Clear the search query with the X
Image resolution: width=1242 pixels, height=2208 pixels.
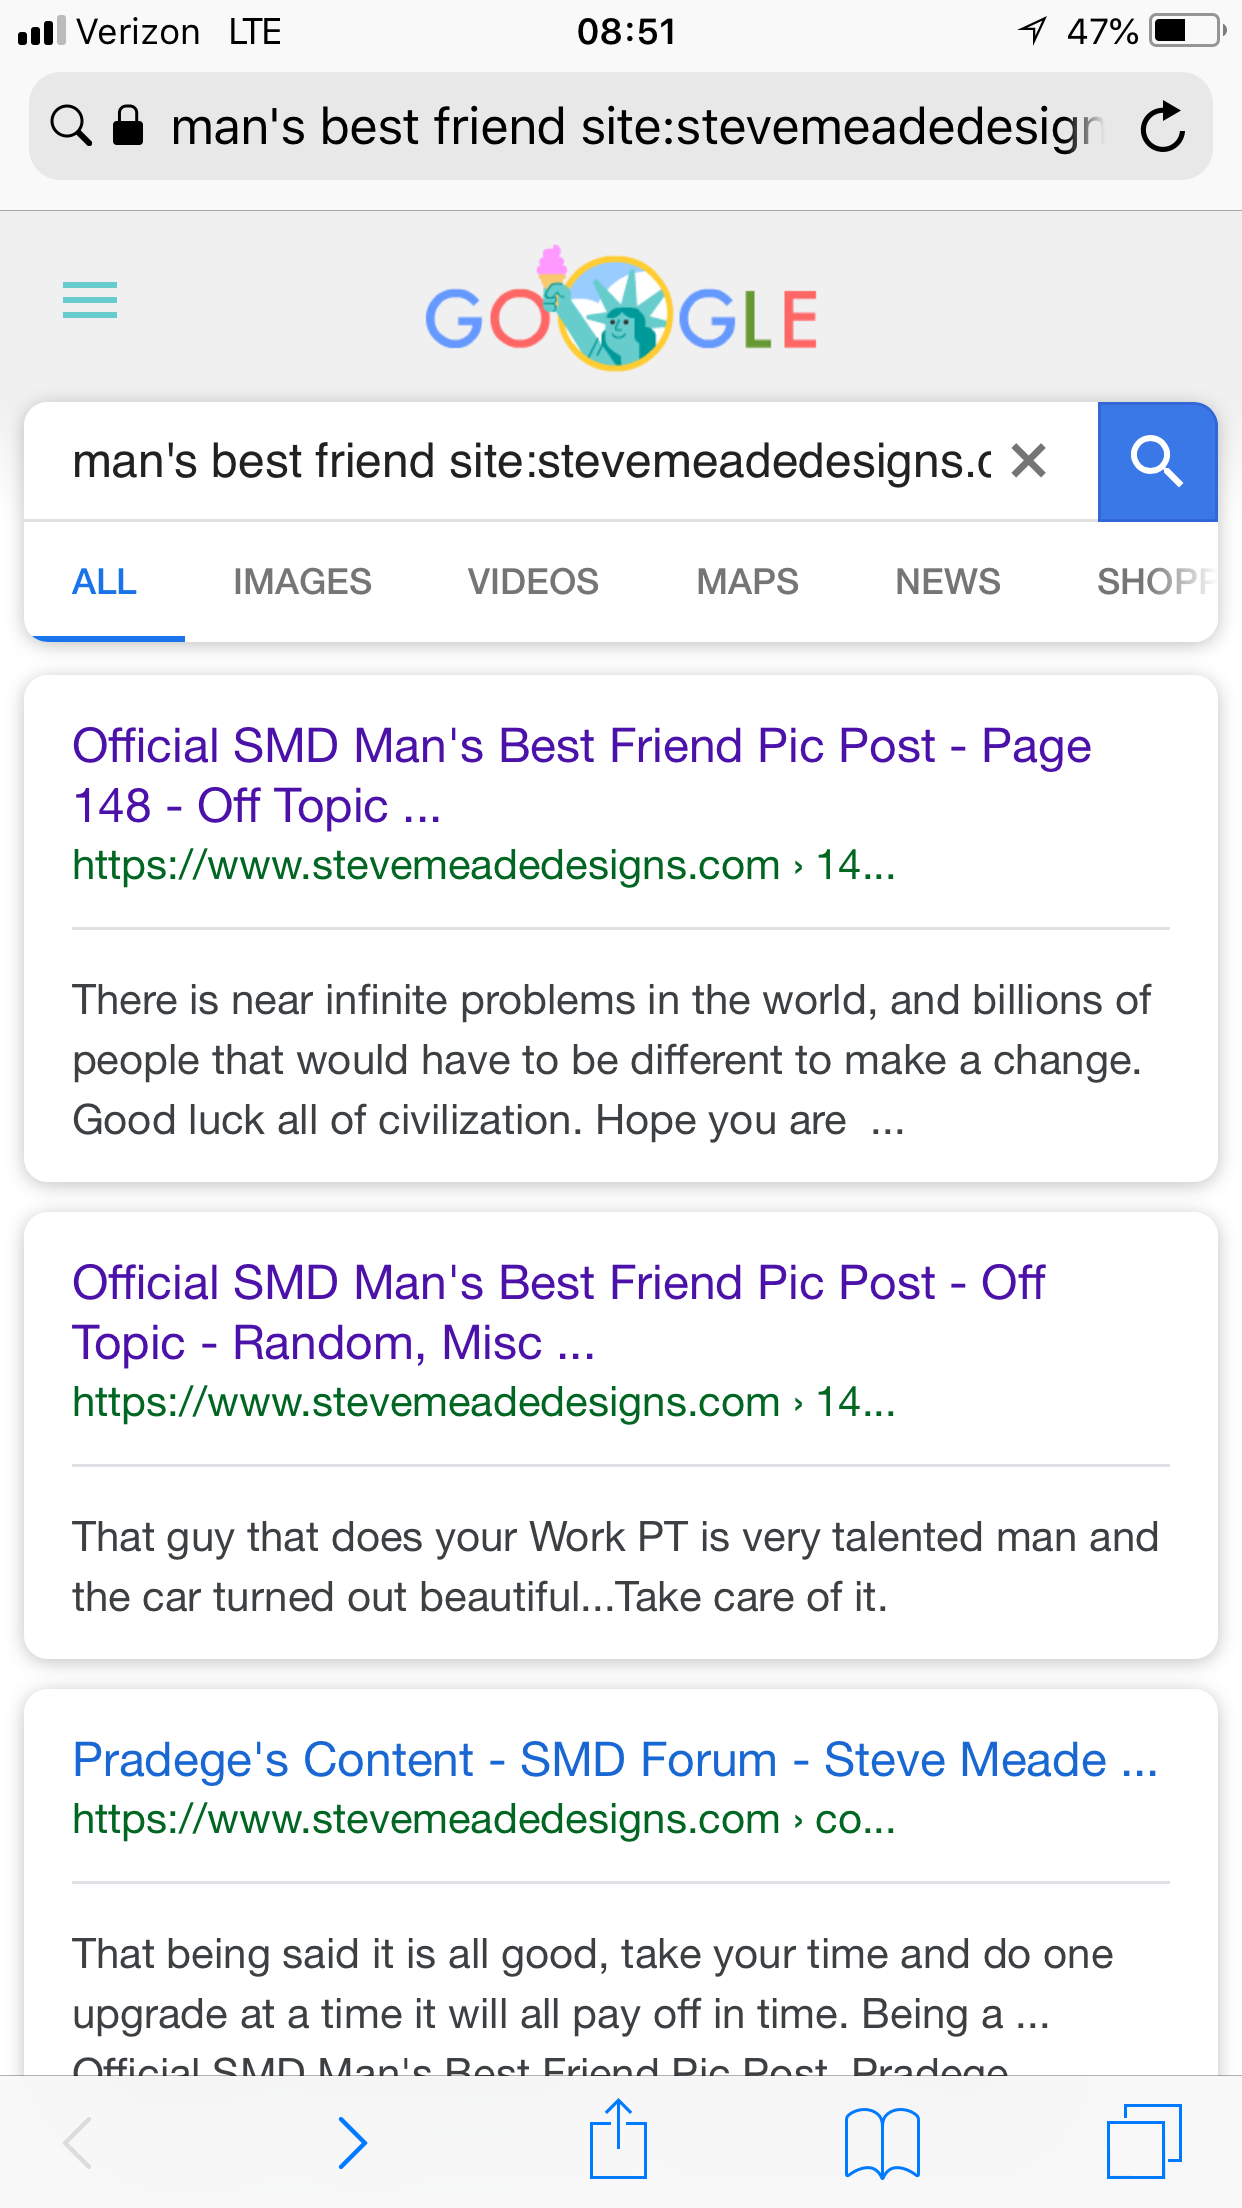1028,461
